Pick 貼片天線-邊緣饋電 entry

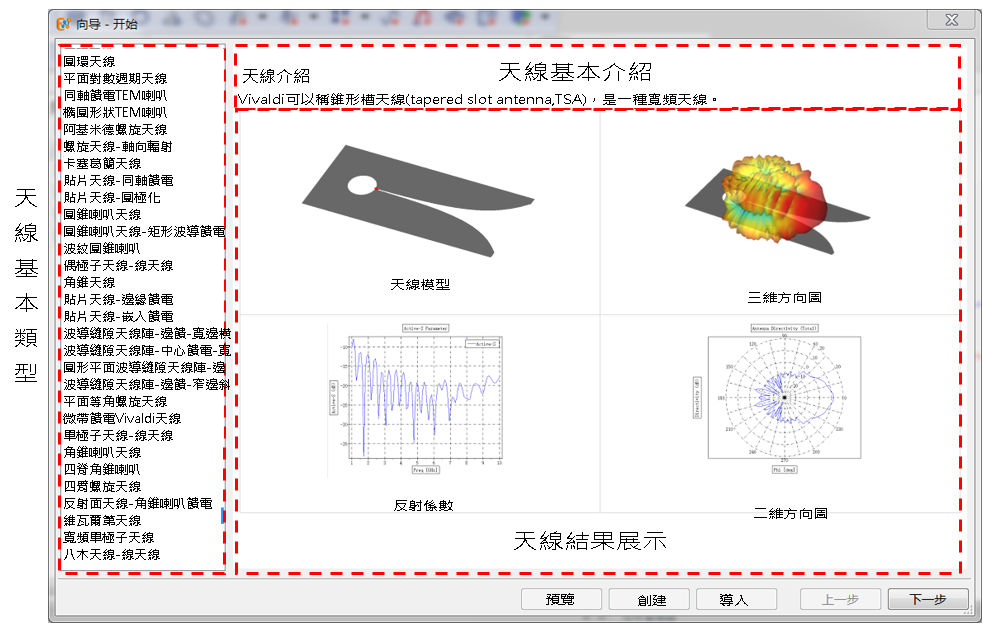[118, 300]
